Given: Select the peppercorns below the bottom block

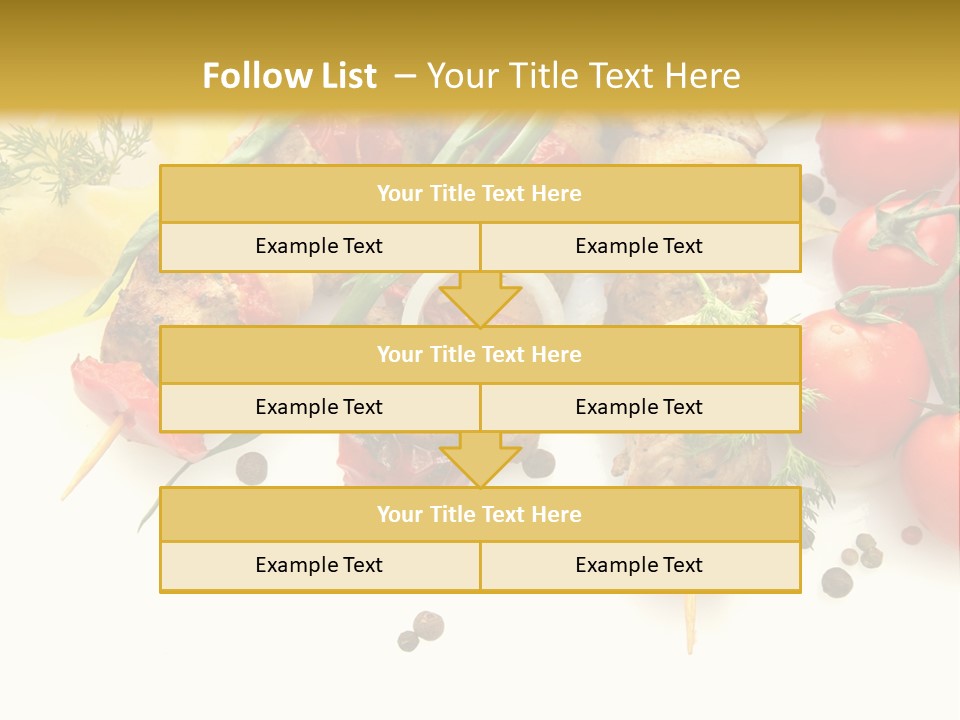Looking at the screenshot, I should (x=420, y=631).
